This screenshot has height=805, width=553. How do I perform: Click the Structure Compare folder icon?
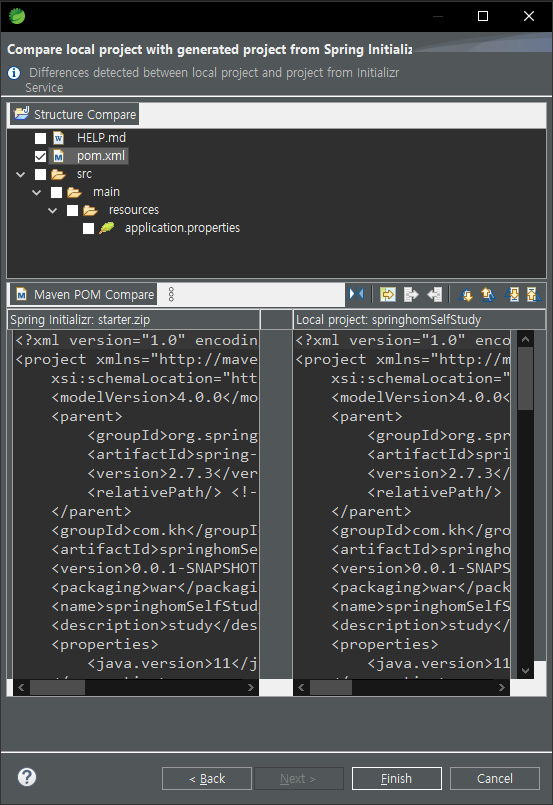(22, 113)
